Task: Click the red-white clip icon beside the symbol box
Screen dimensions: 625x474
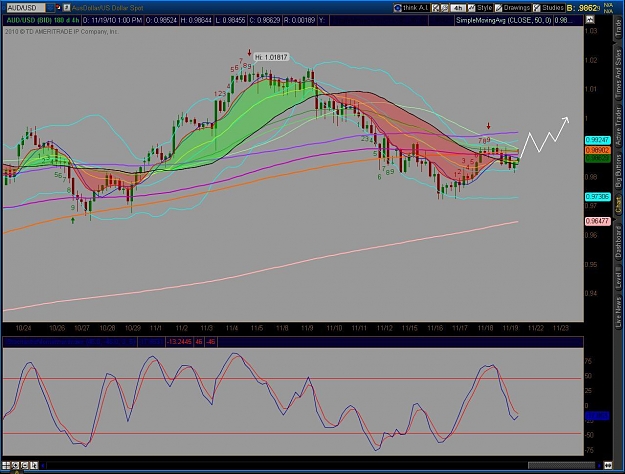Action: pos(59,8)
